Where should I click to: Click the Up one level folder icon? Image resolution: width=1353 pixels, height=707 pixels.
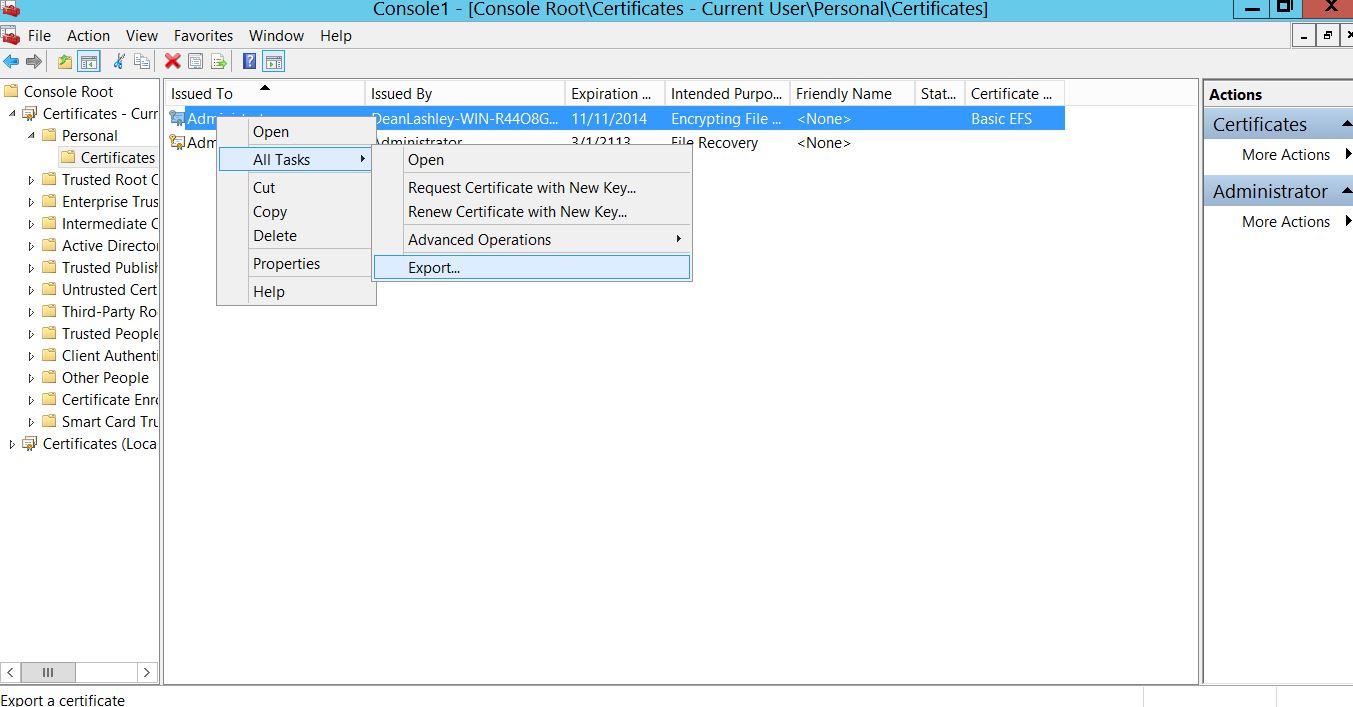pos(65,62)
